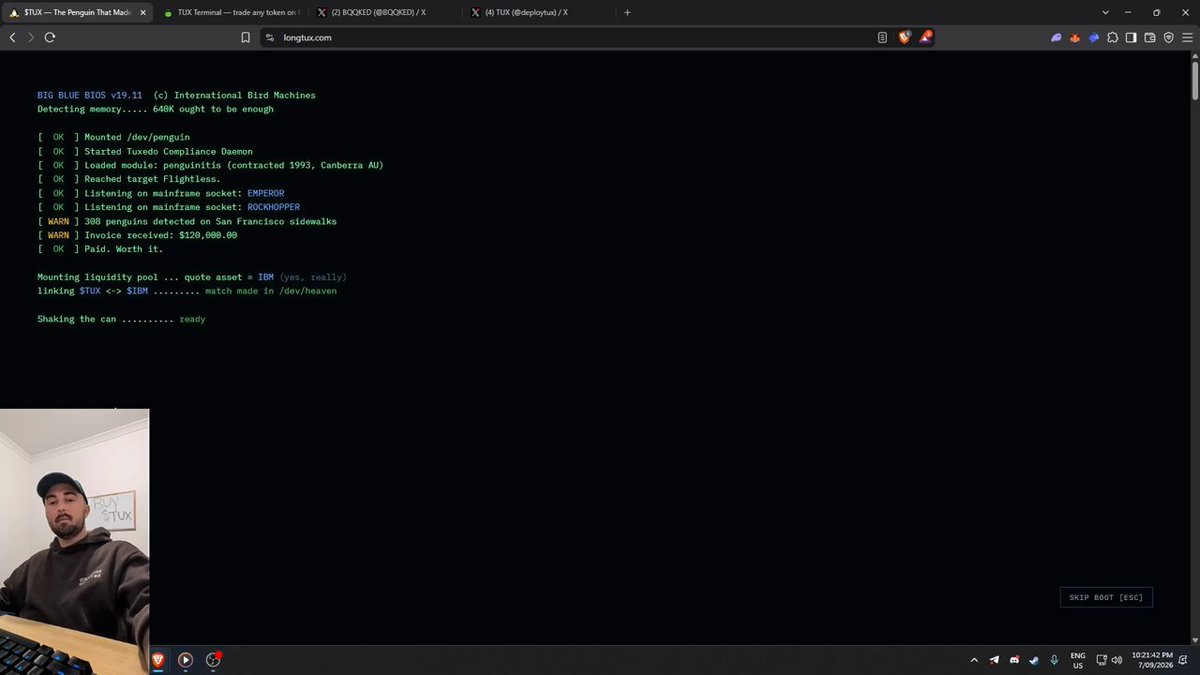Screen dimensions: 1200x675
Task: Open the play-button app in taskbar
Action: [x=185, y=659]
